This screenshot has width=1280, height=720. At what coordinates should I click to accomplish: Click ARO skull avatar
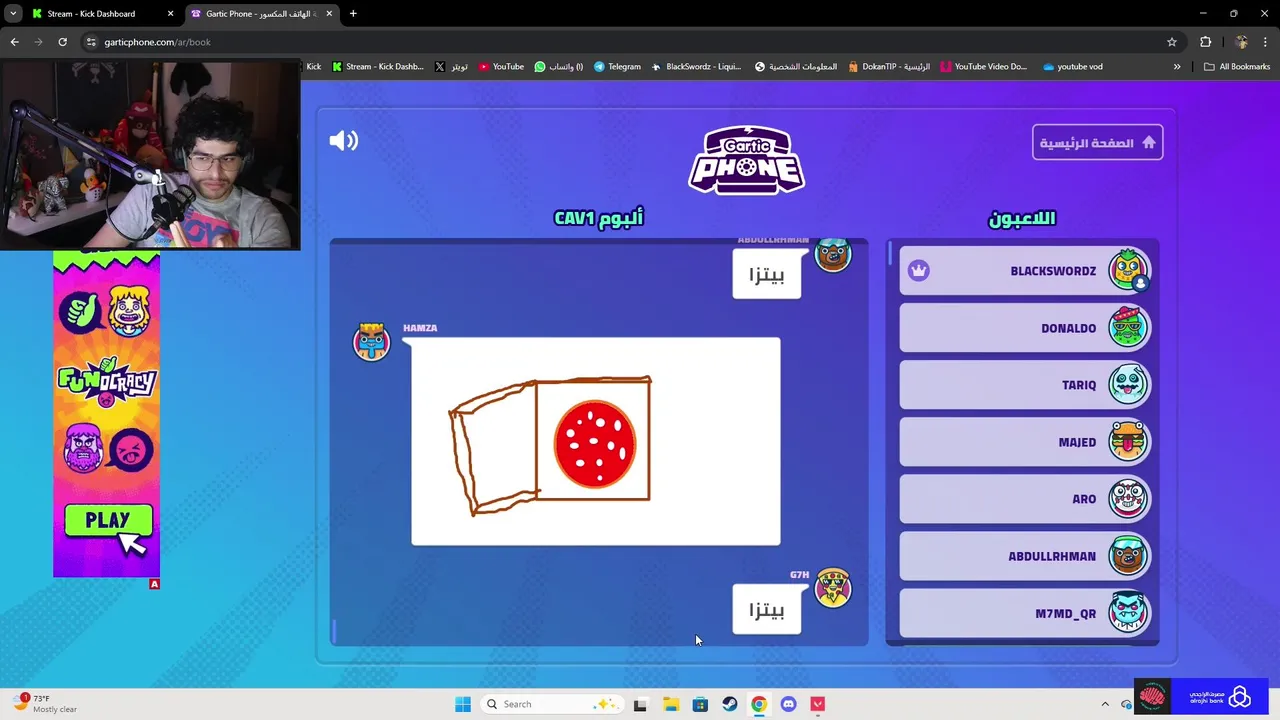pos(1128,499)
